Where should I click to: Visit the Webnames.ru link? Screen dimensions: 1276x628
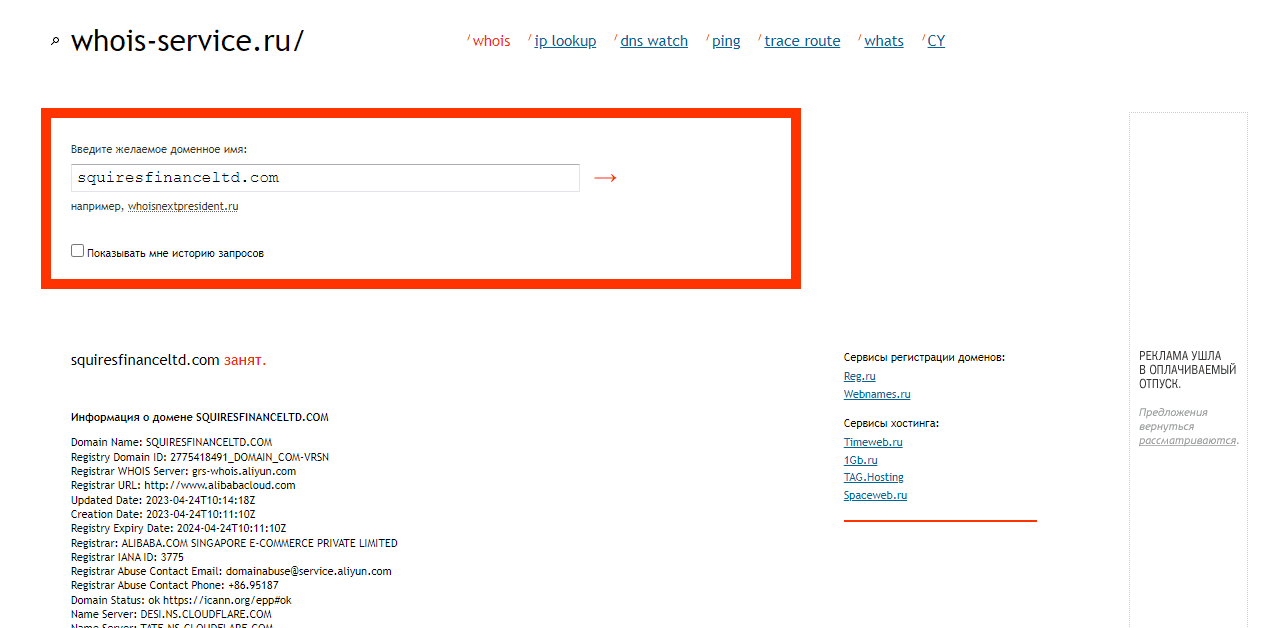click(877, 394)
